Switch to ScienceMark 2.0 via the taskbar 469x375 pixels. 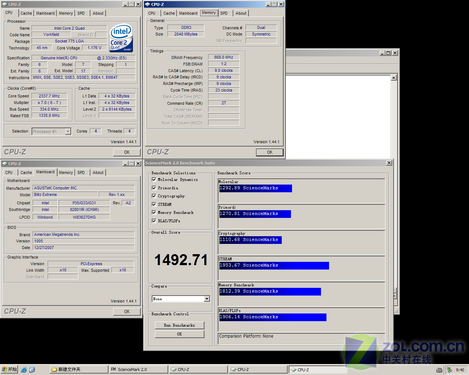(138, 369)
